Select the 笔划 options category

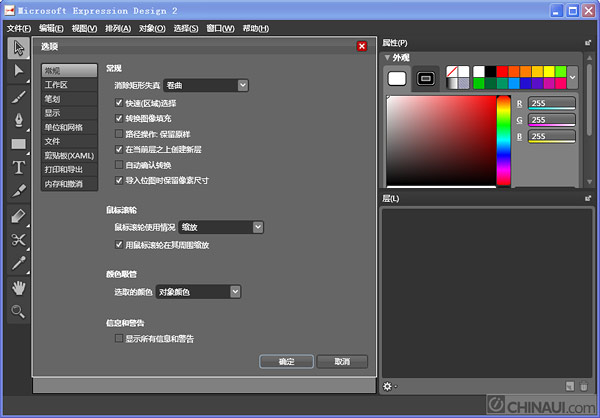(x=69, y=99)
